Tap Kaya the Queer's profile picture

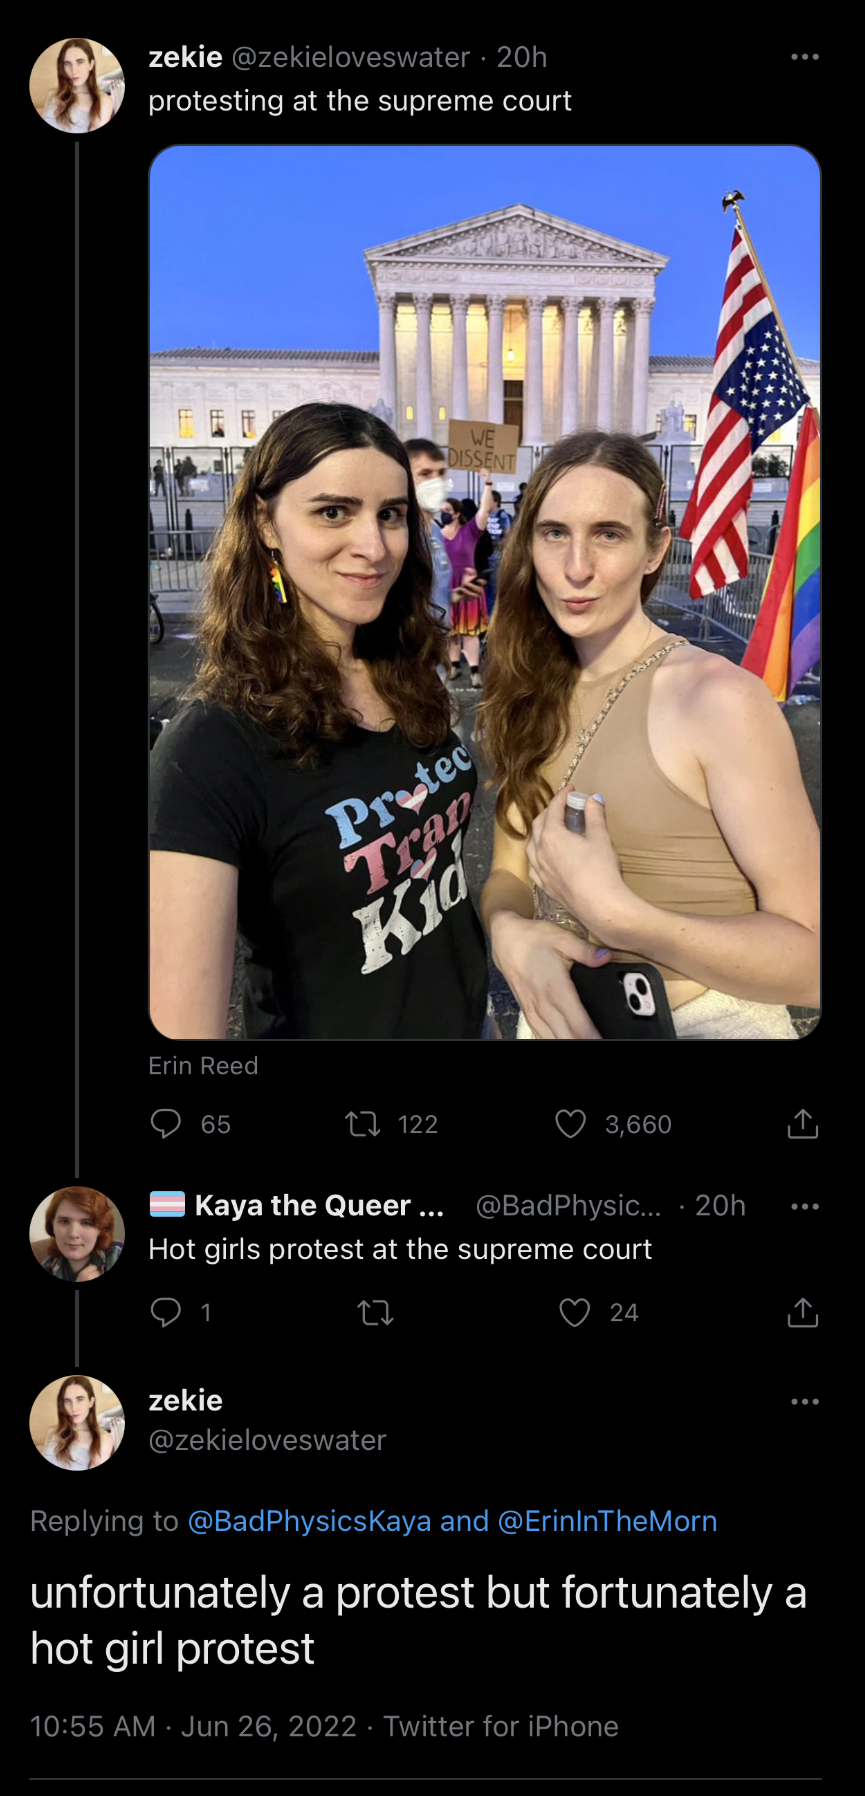tap(77, 1234)
